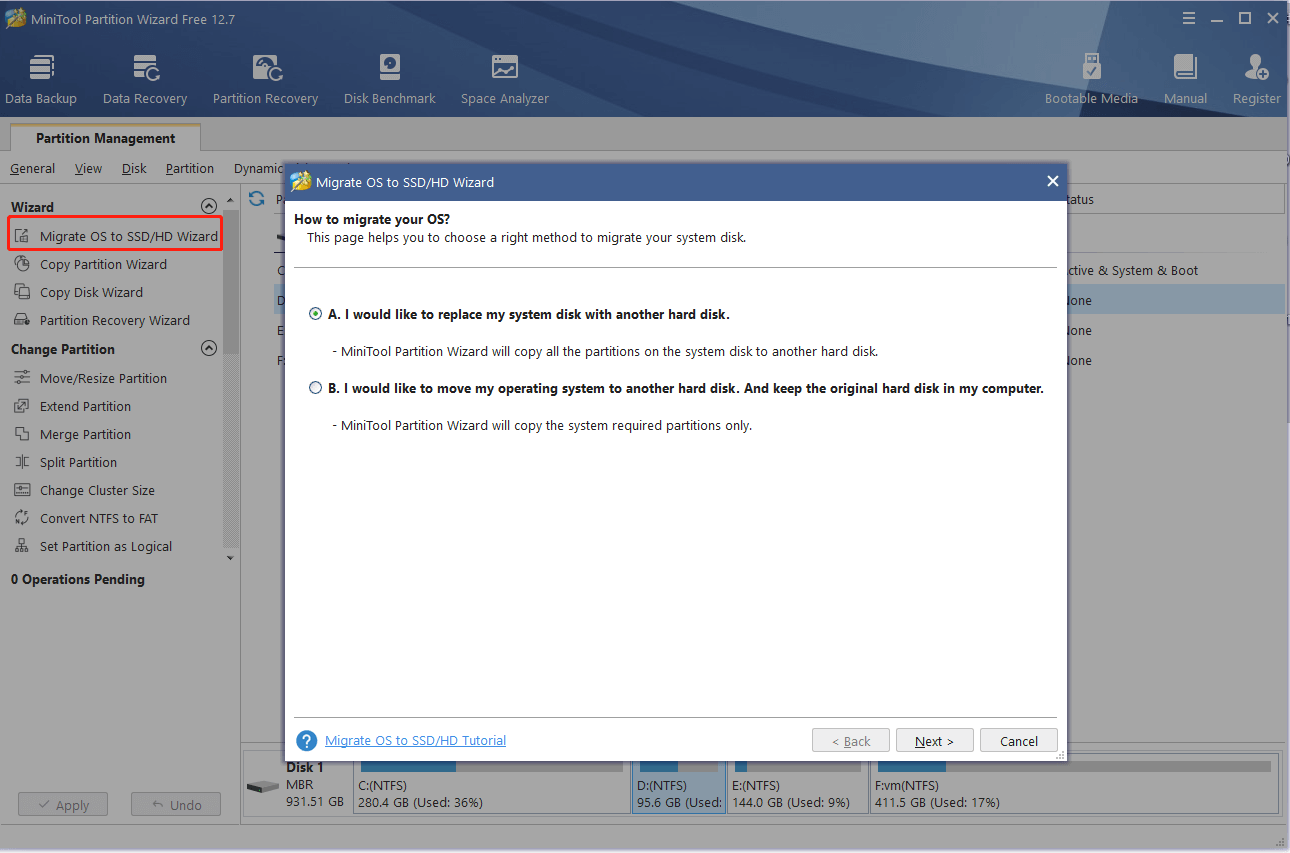Open the Space Analyzer tool
Image resolution: width=1290 pixels, height=853 pixels.
(x=505, y=79)
